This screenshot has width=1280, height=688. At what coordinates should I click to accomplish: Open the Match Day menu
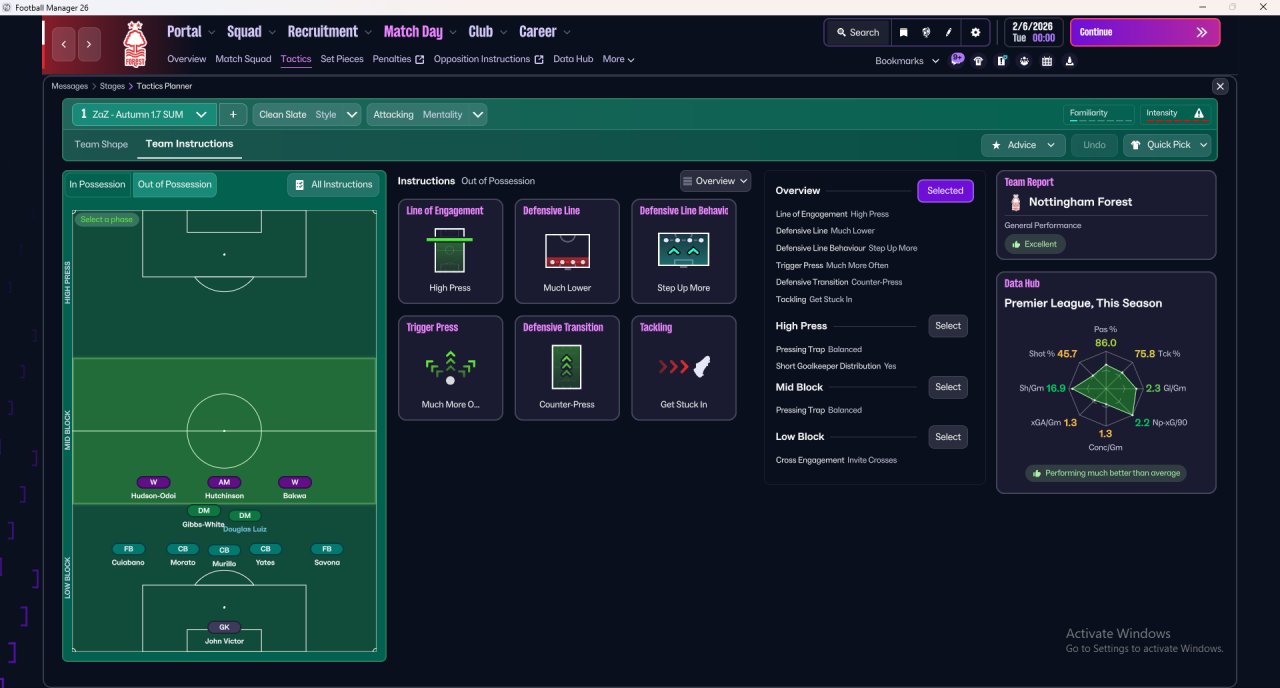pos(420,32)
